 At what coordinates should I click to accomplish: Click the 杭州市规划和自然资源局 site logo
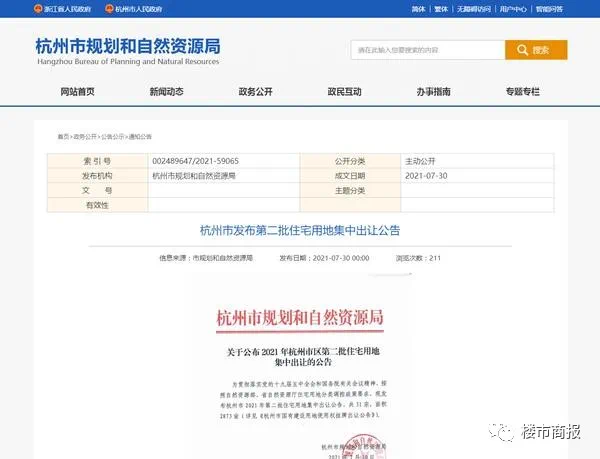pyautogui.click(x=128, y=51)
